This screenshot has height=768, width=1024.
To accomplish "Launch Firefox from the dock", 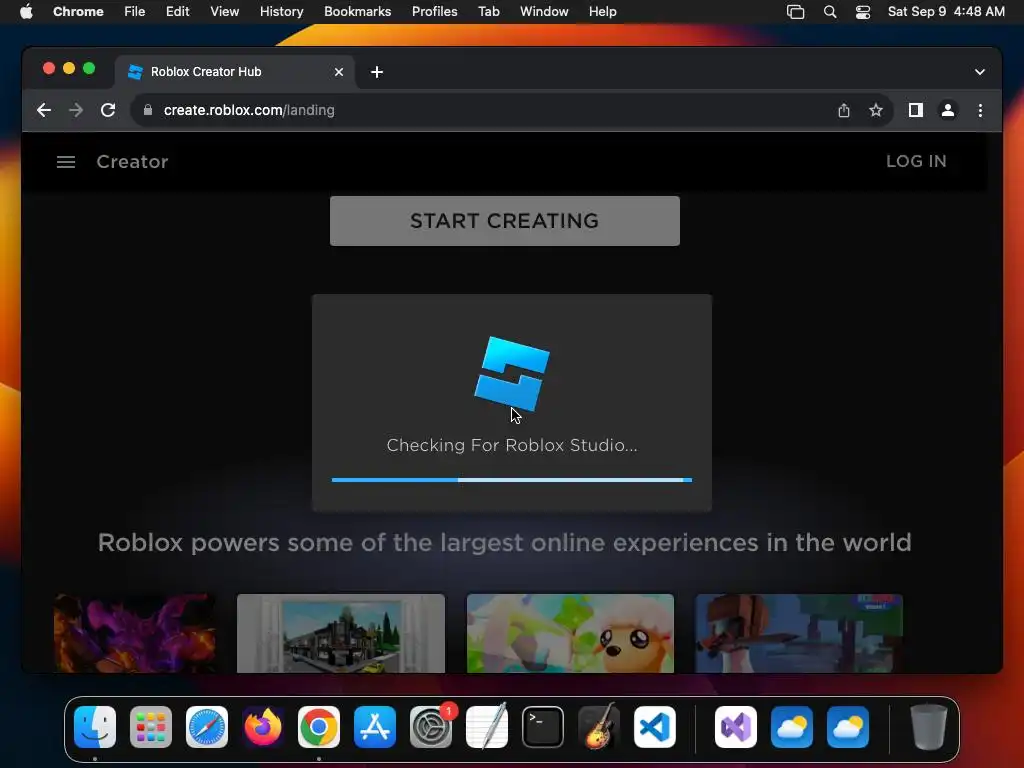I will (263, 727).
